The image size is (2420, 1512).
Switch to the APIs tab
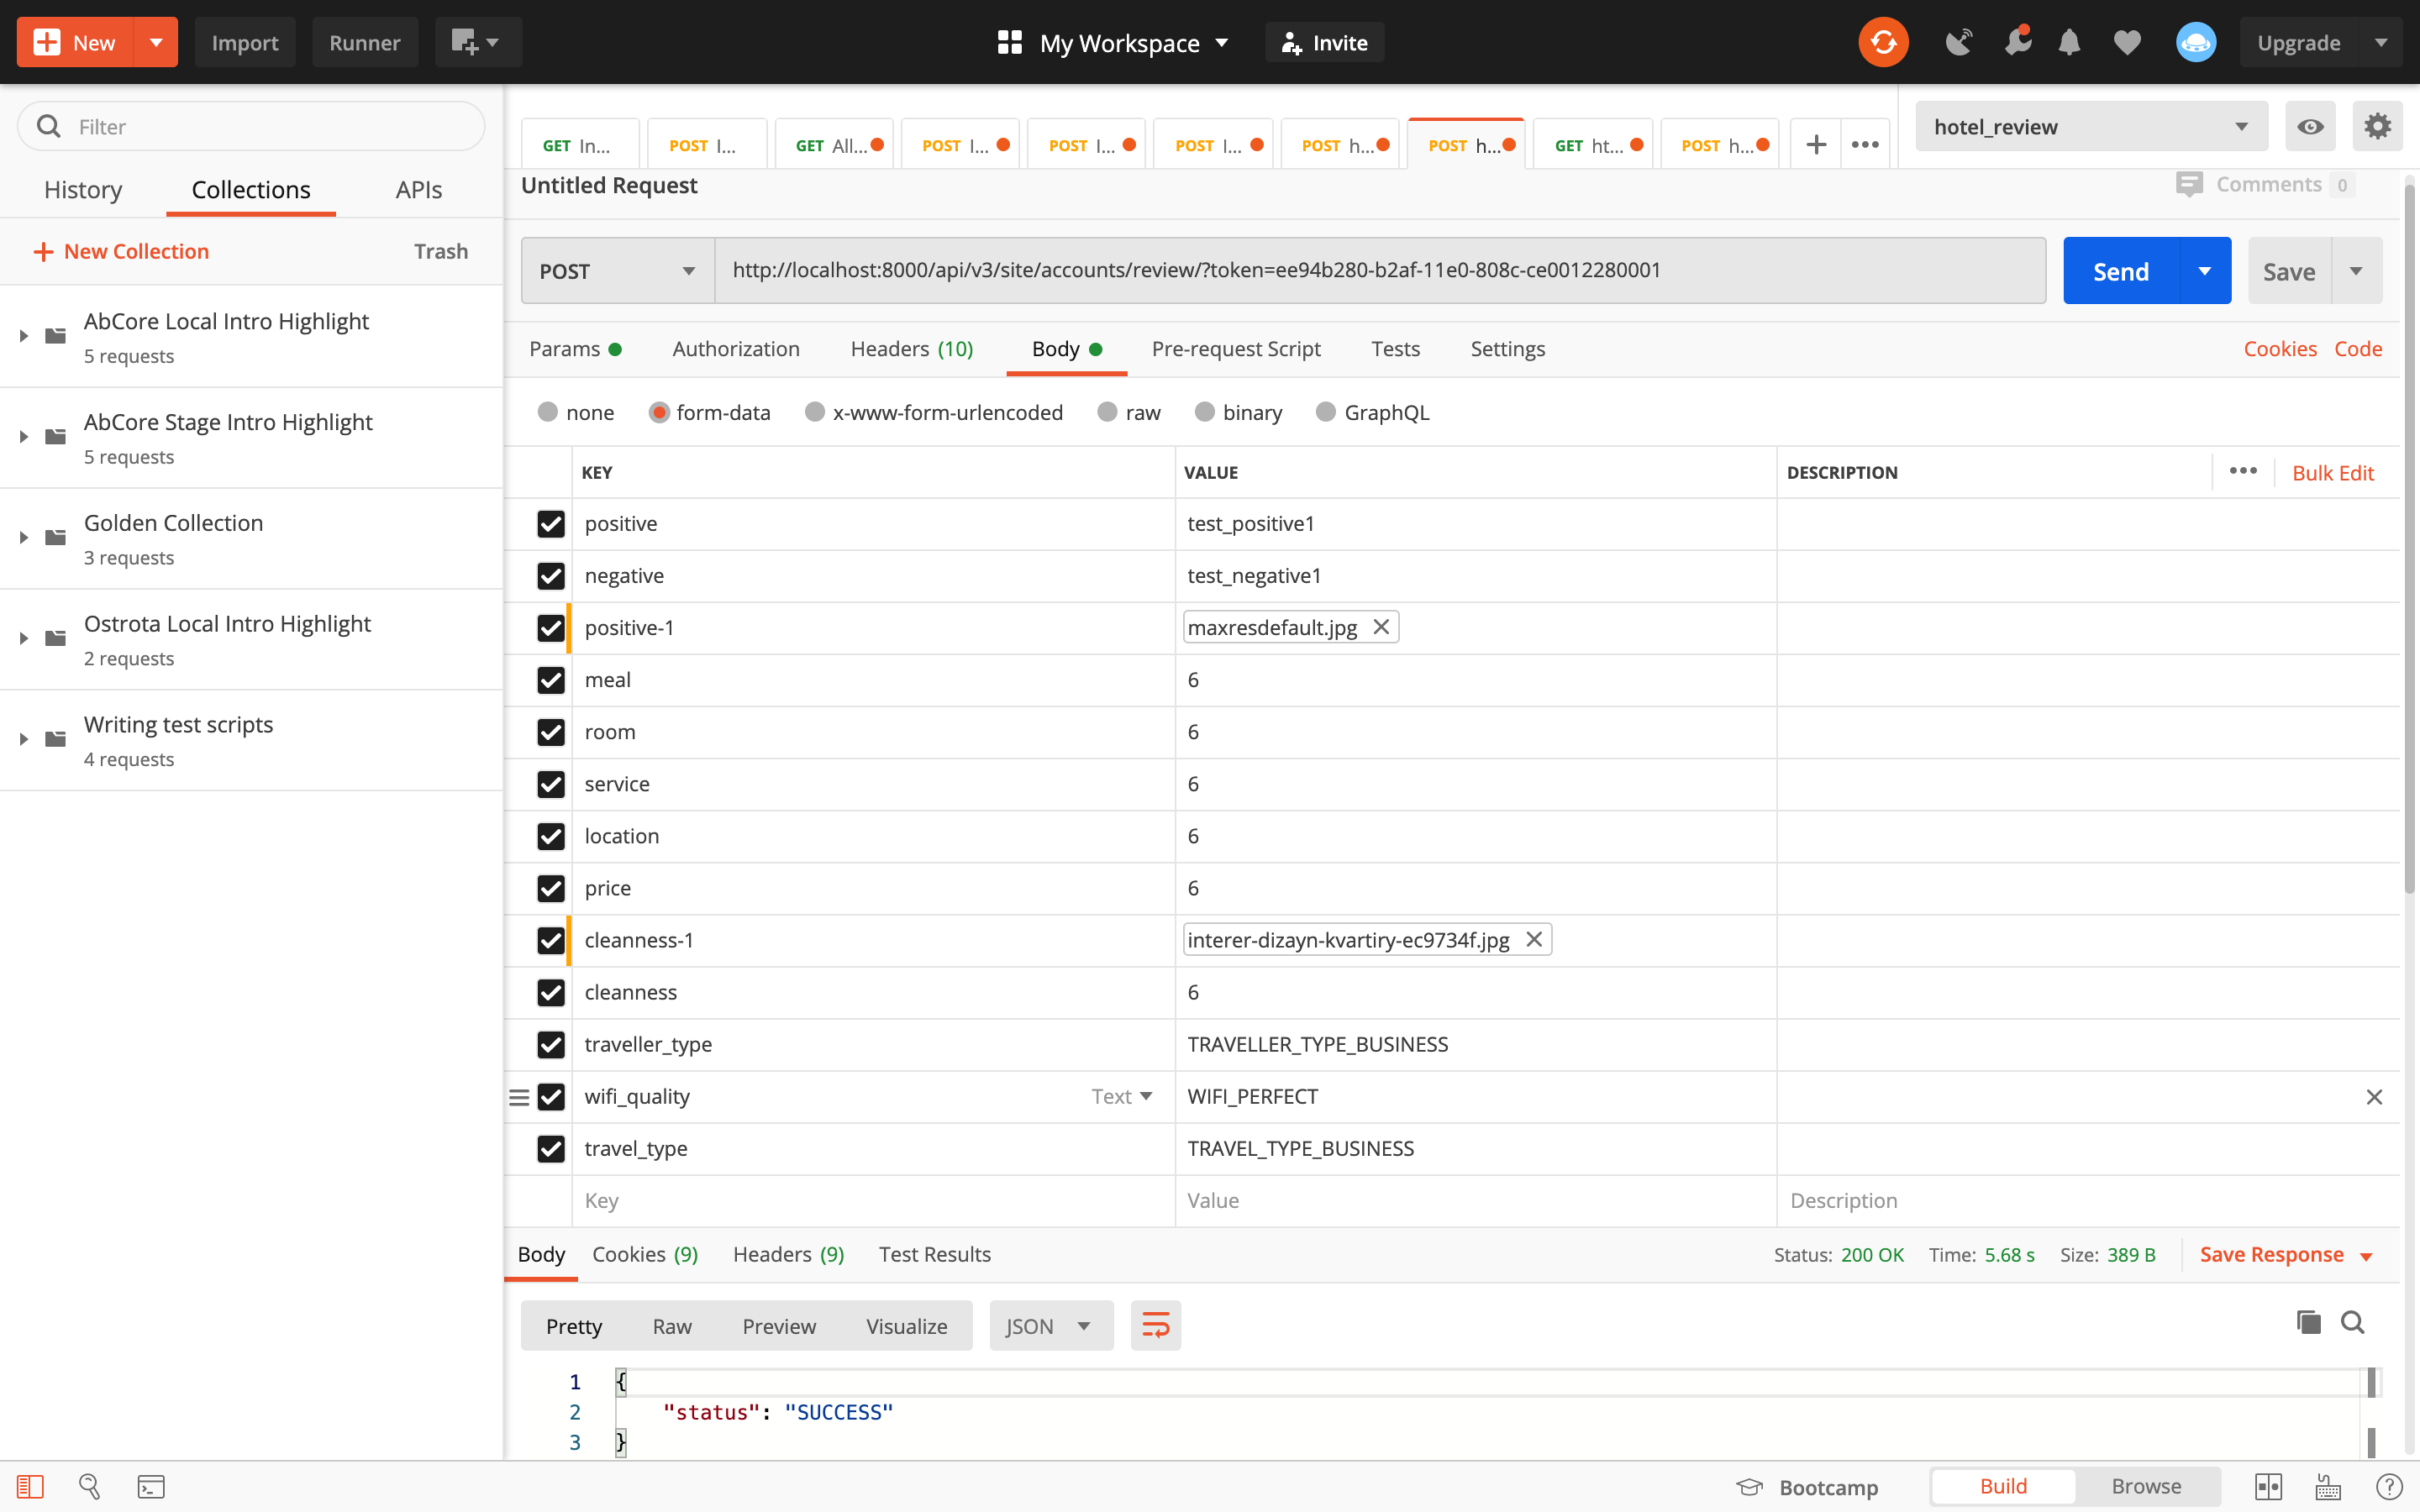click(418, 189)
